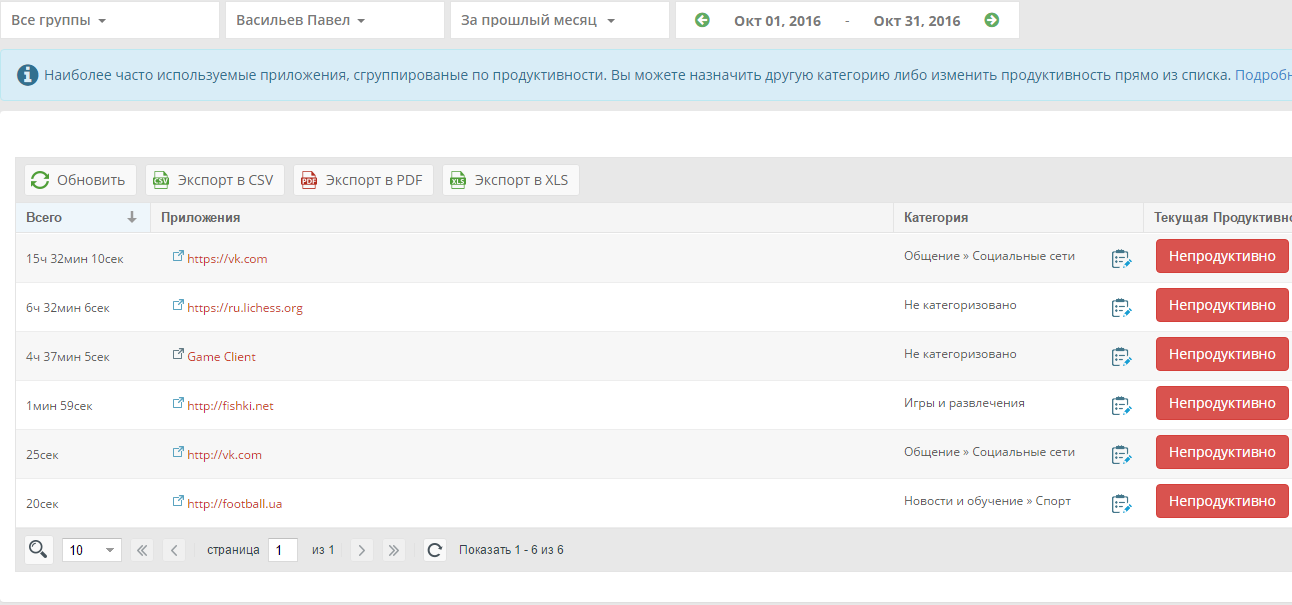Click Обновить button

pos(81,180)
